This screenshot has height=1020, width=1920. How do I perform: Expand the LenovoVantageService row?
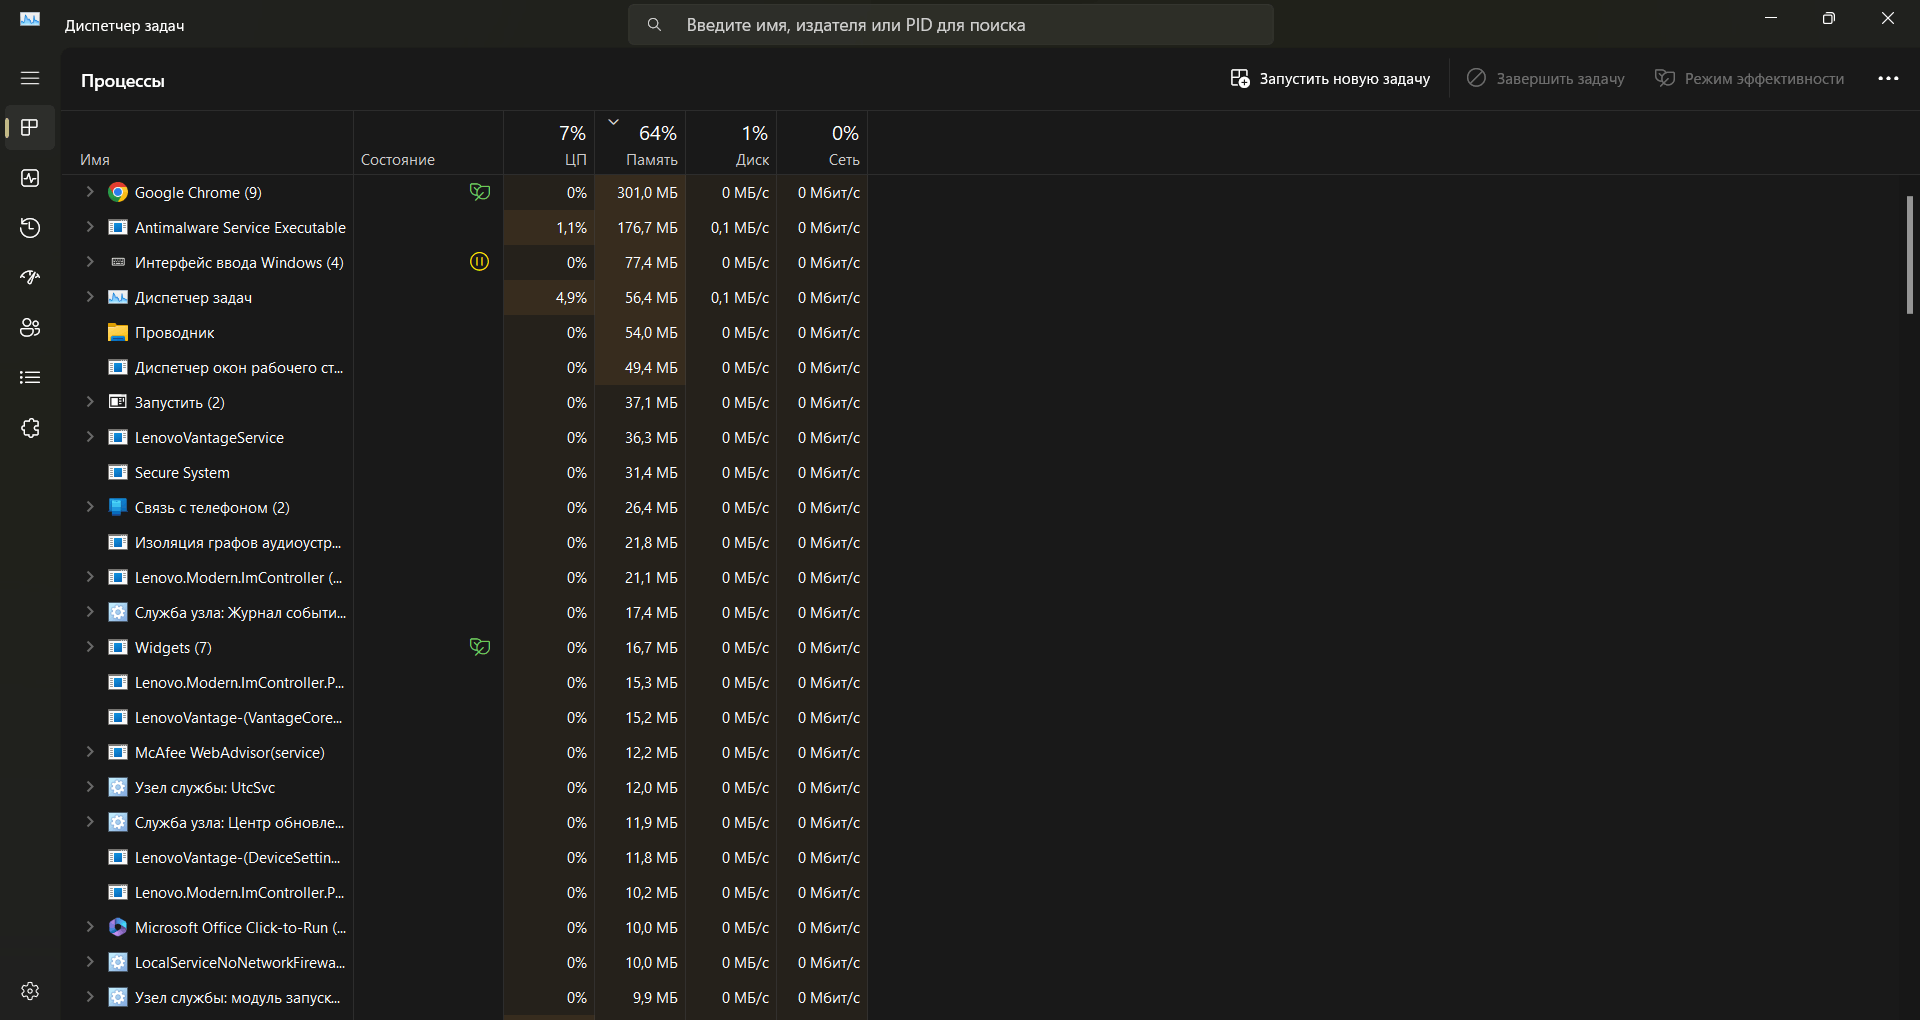(x=90, y=437)
